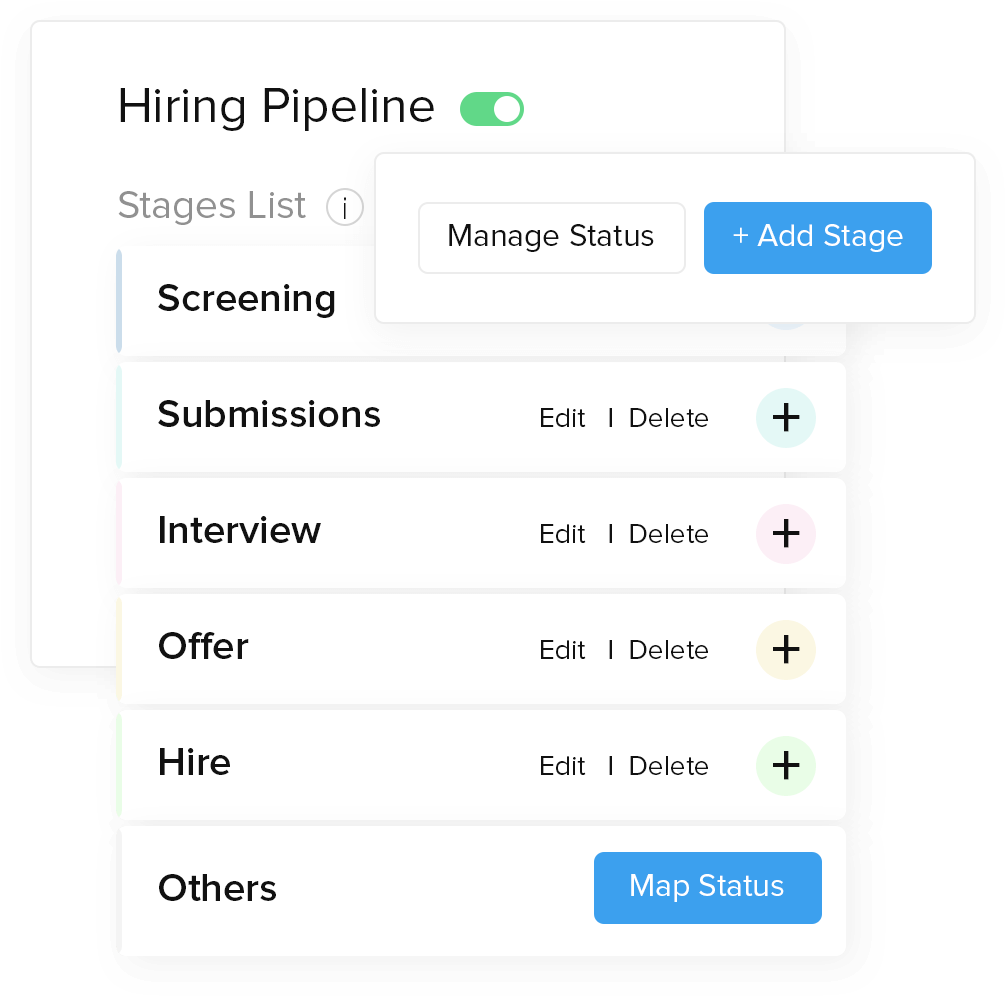Toggle the Hiring Pipeline switch
The image size is (1006, 996).
[x=492, y=109]
